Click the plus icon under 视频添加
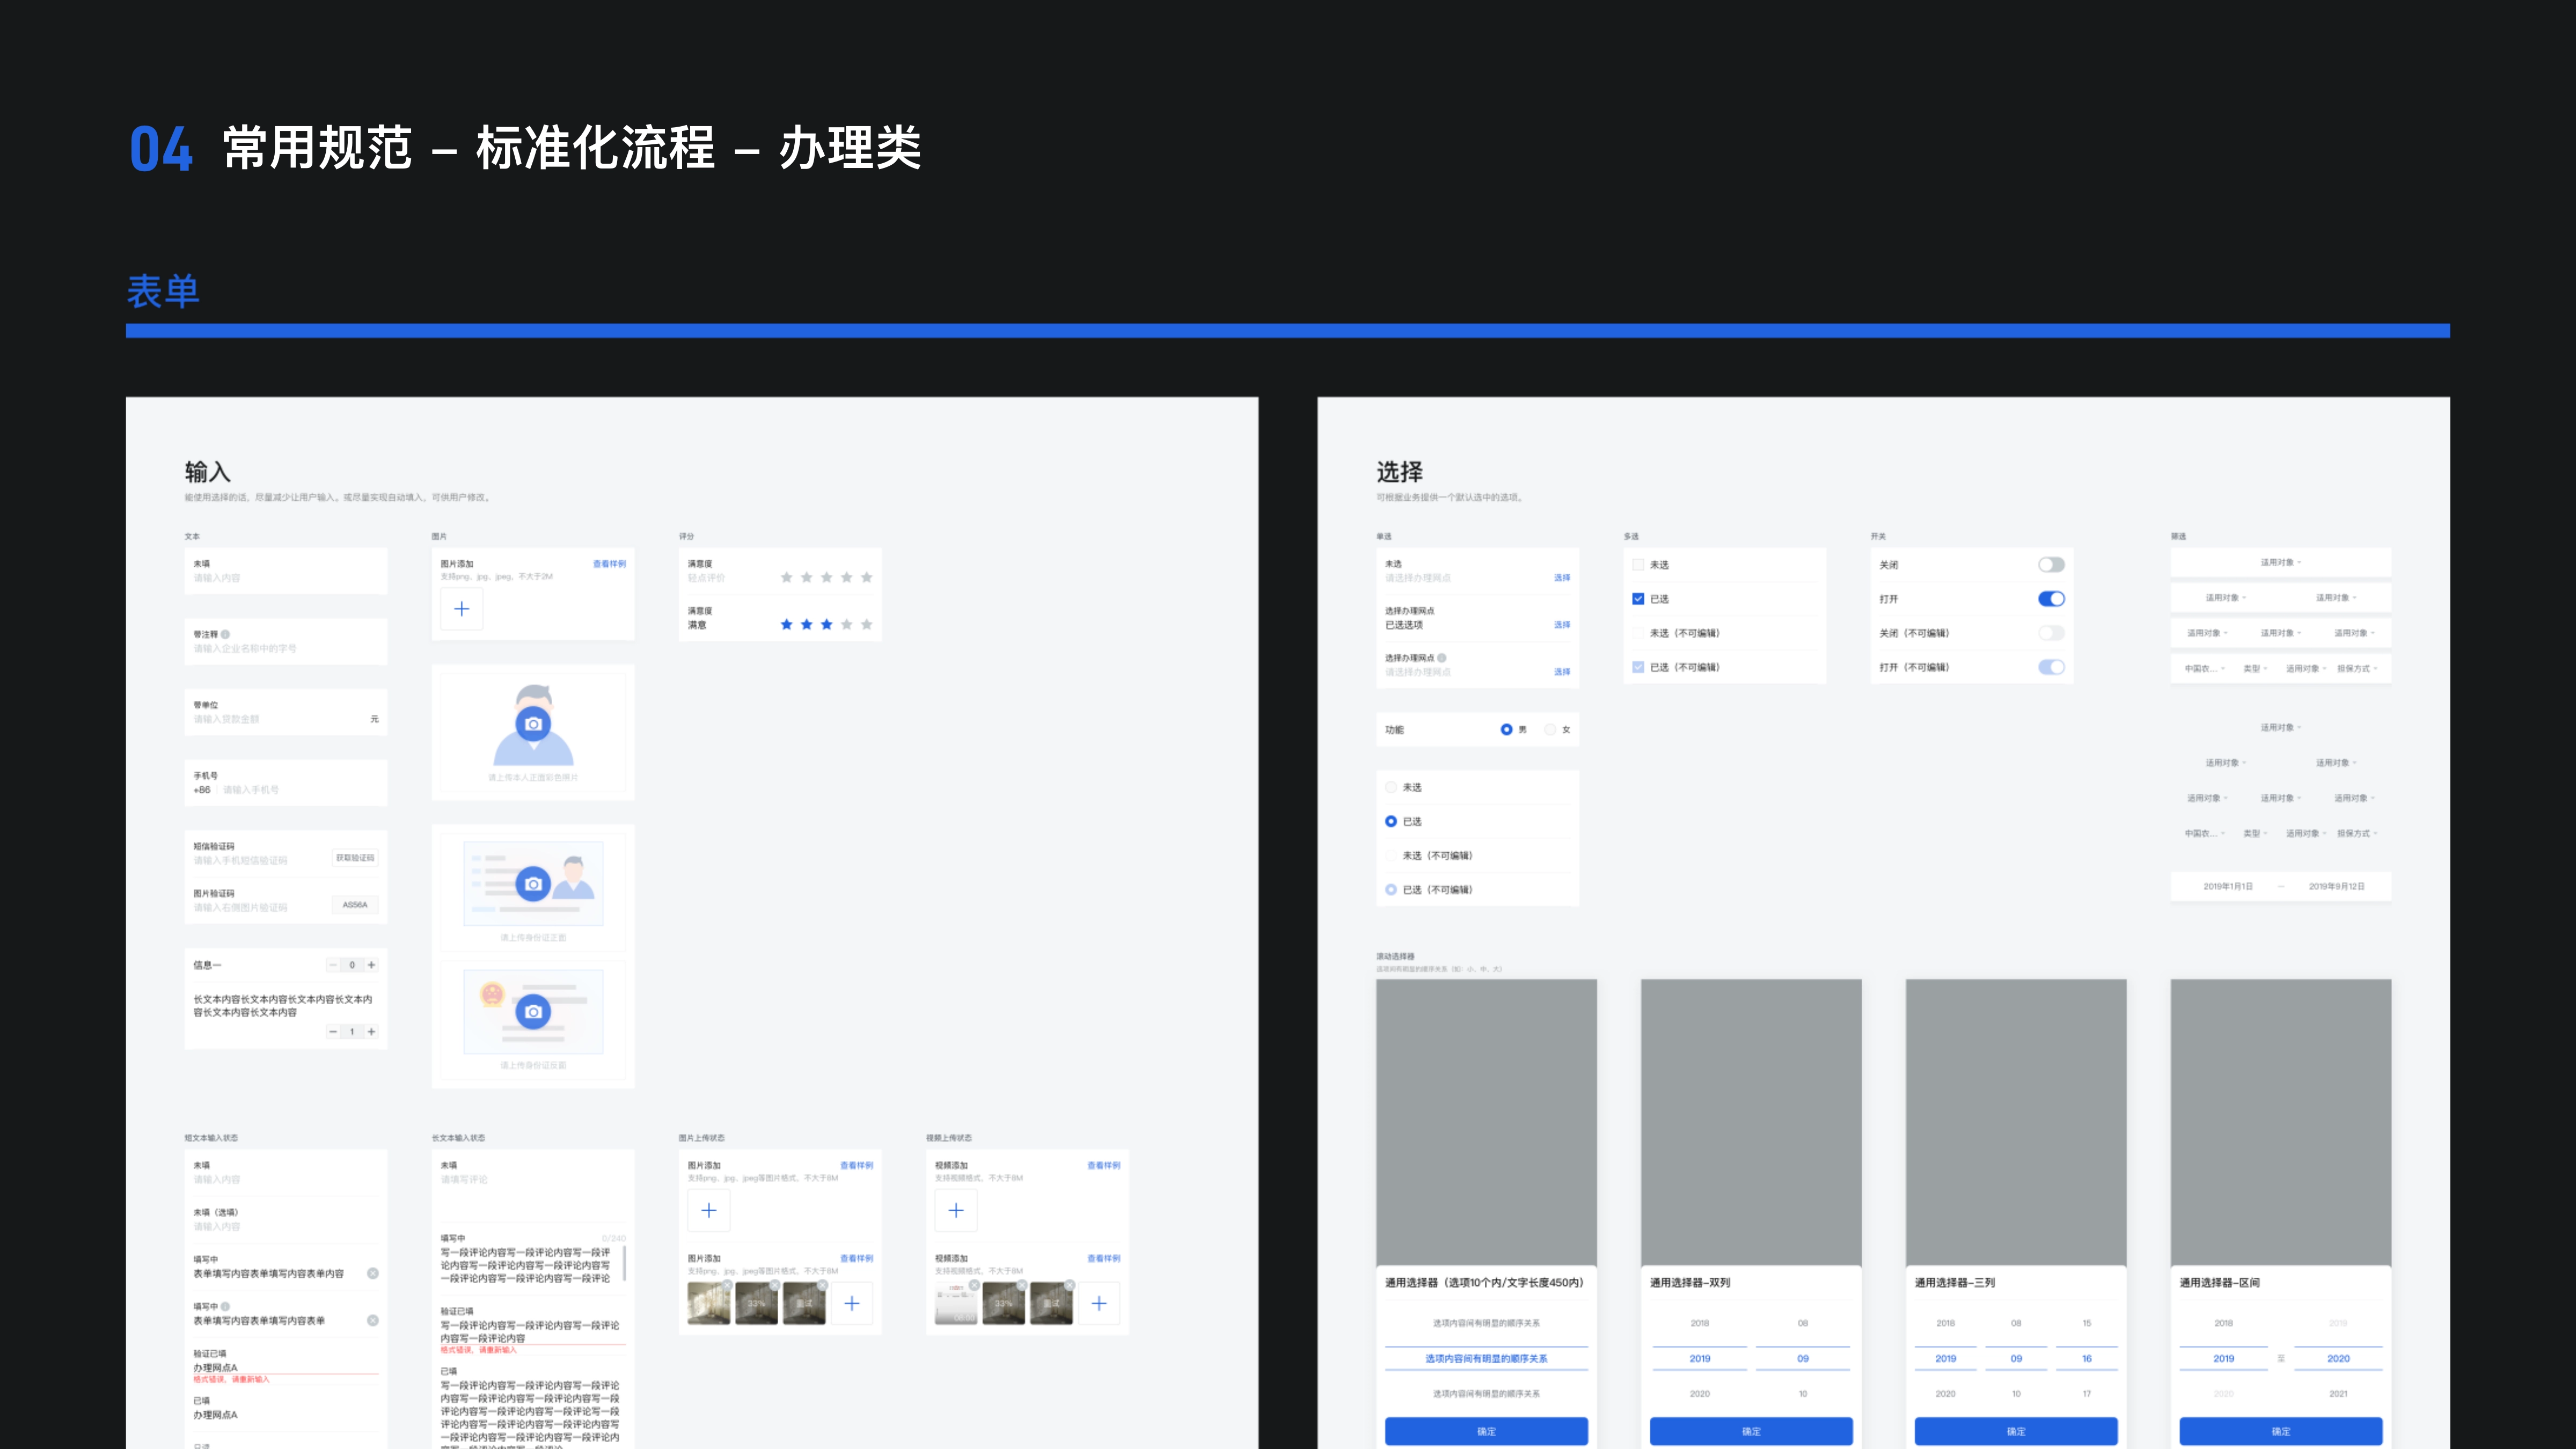 [x=956, y=1210]
